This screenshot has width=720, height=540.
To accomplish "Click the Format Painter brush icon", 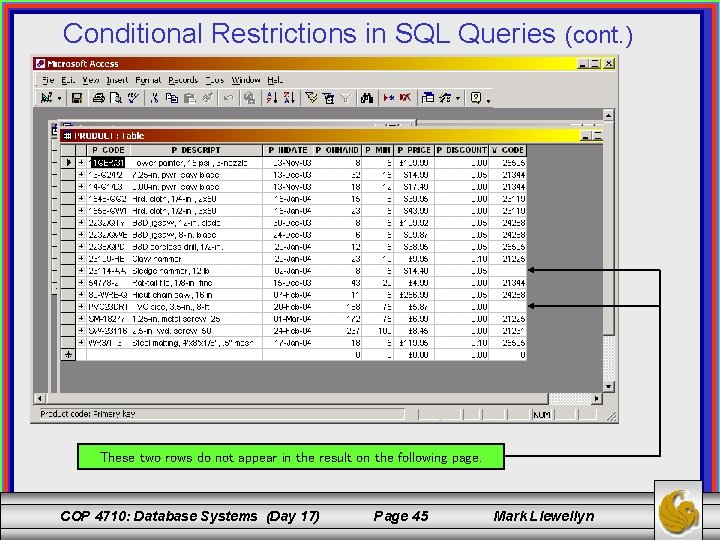I will coord(208,98).
